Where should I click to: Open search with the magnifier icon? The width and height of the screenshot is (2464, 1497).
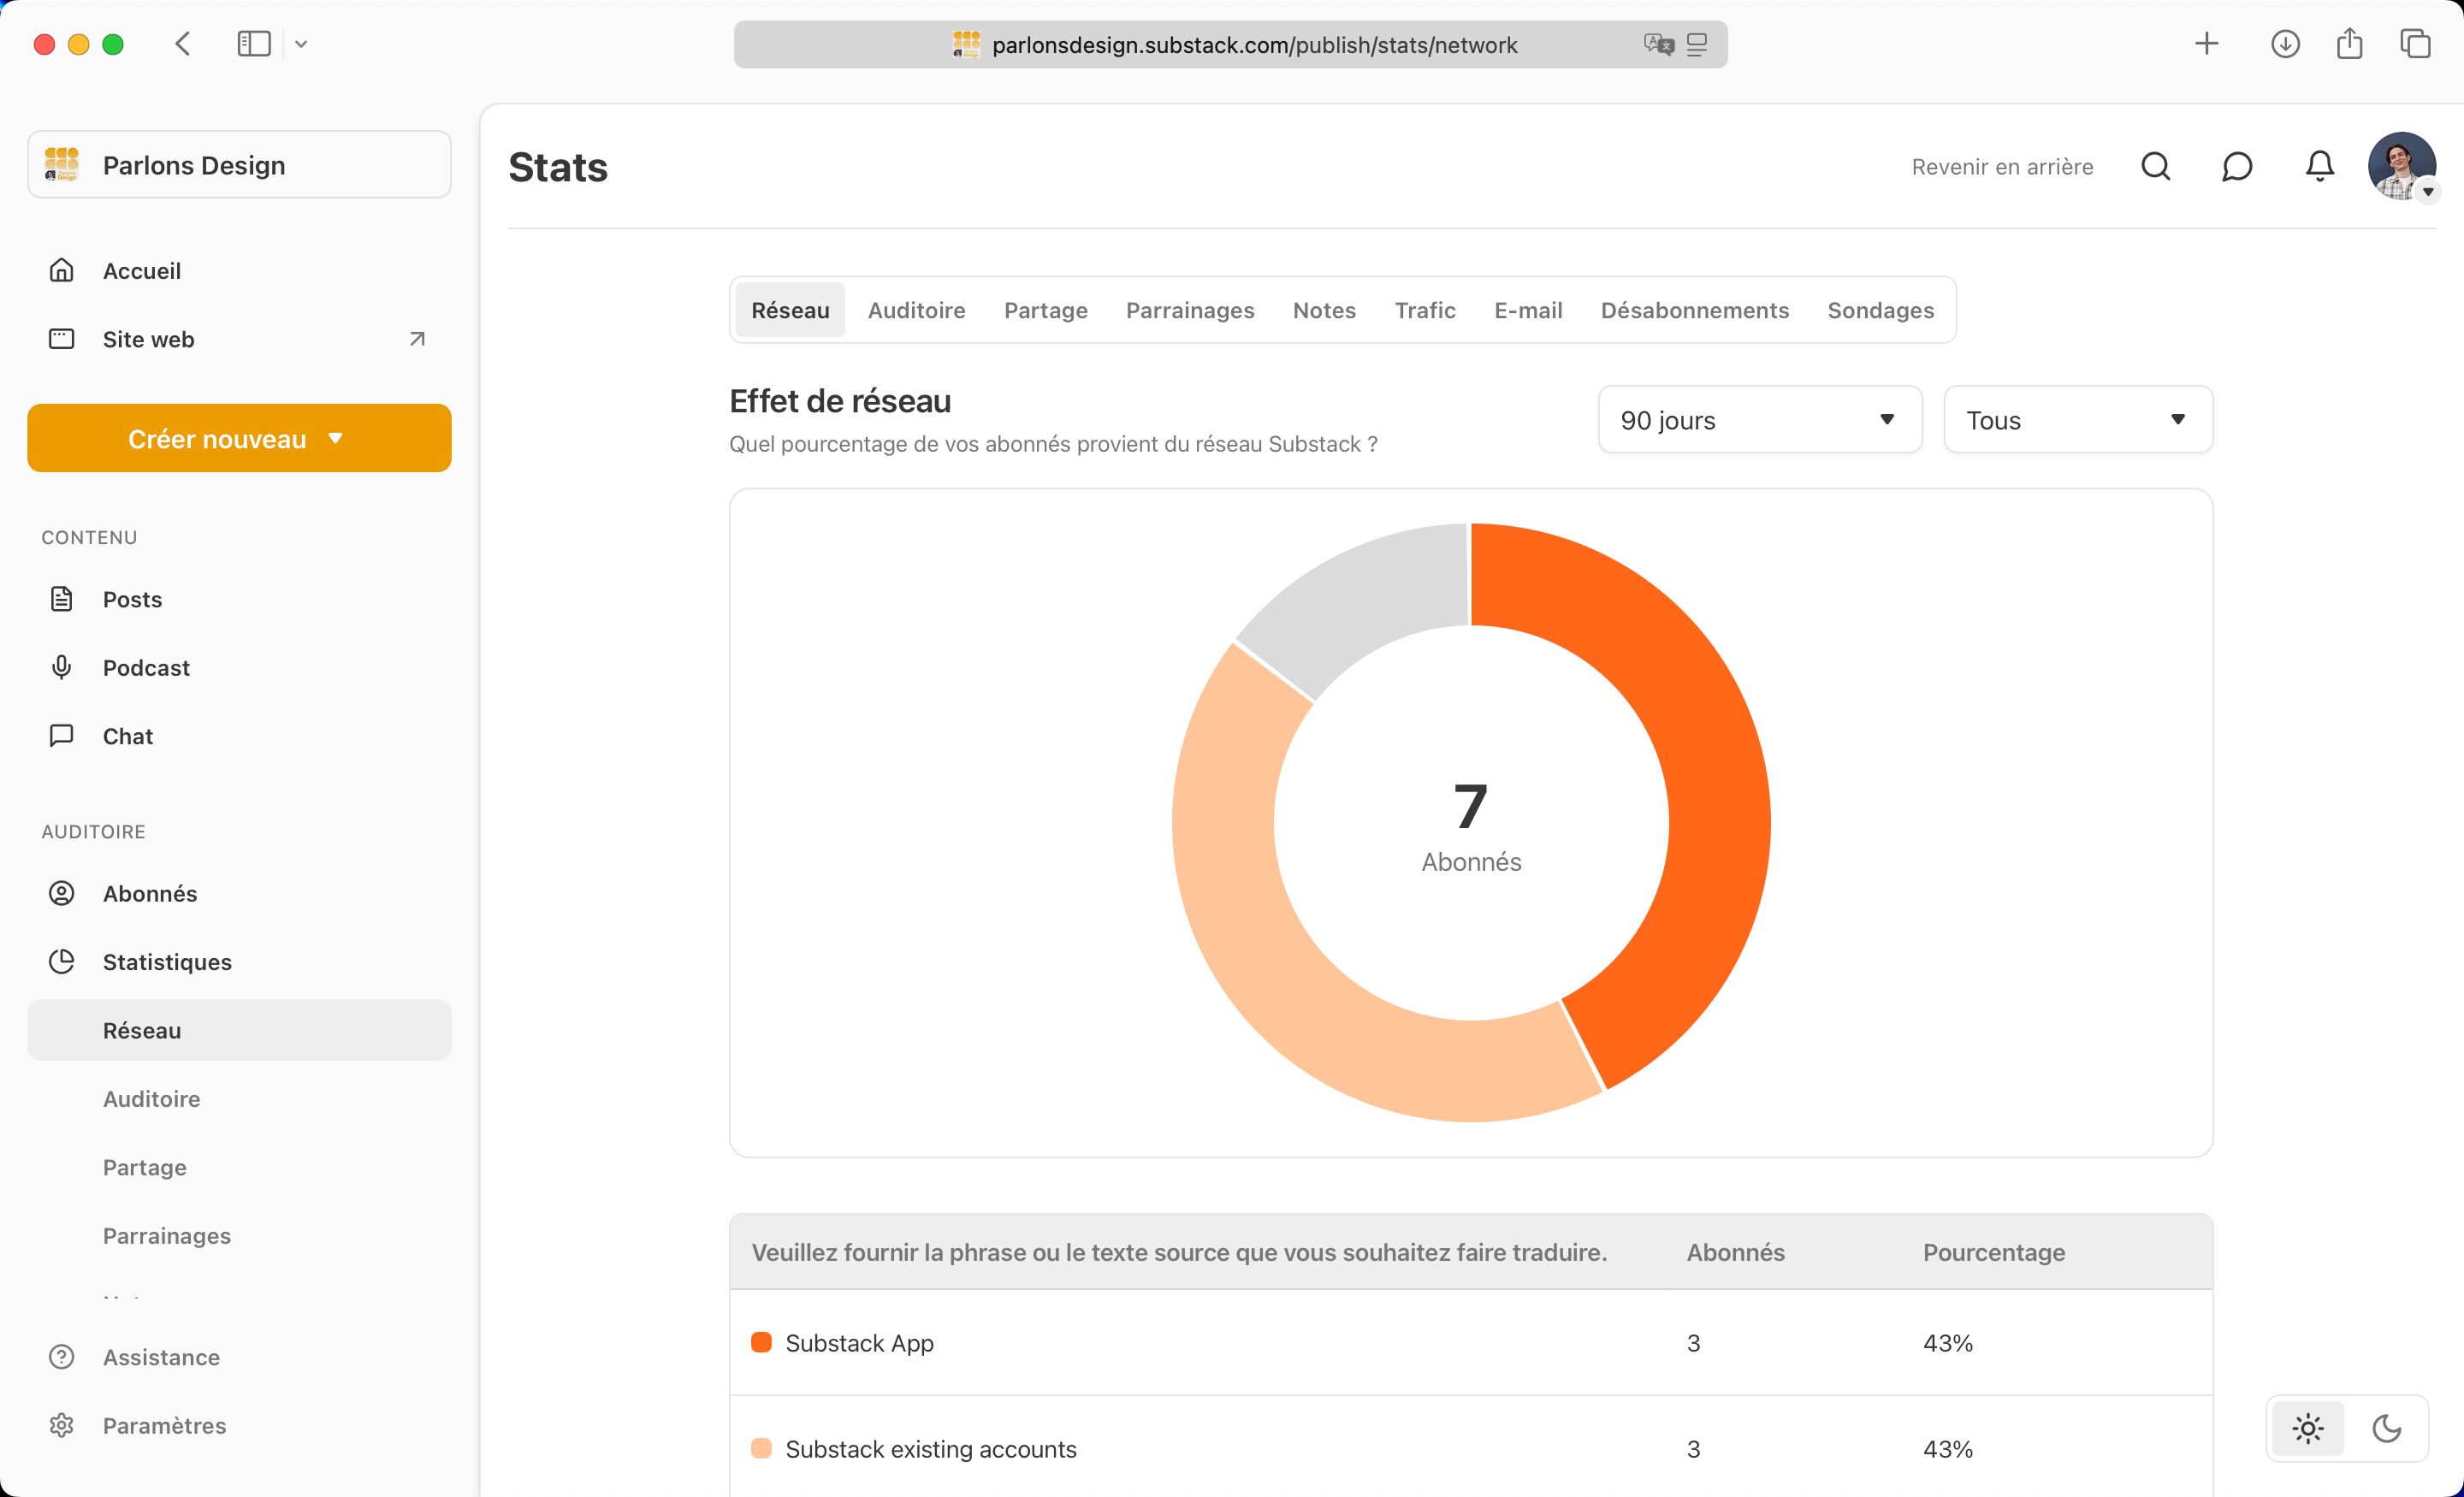2155,166
